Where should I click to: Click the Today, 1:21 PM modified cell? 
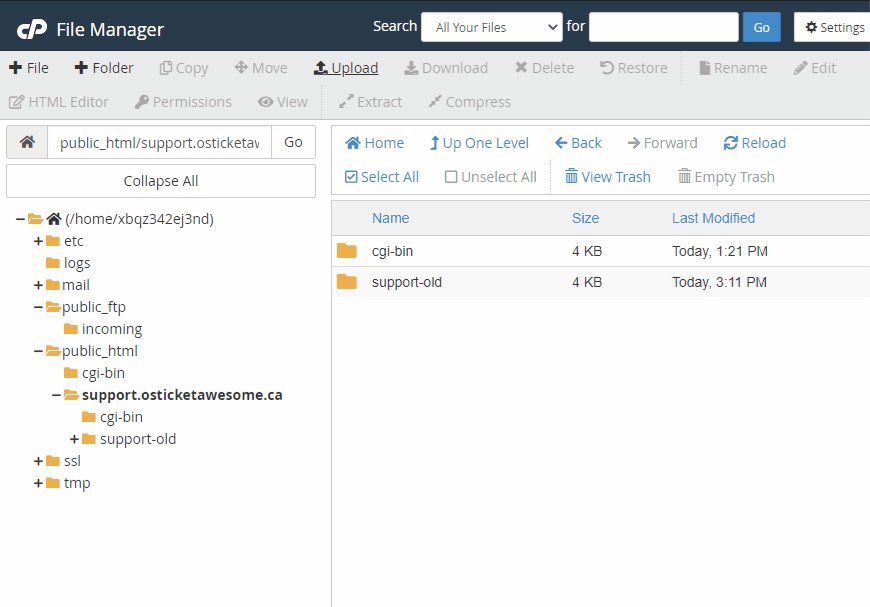[x=720, y=251]
